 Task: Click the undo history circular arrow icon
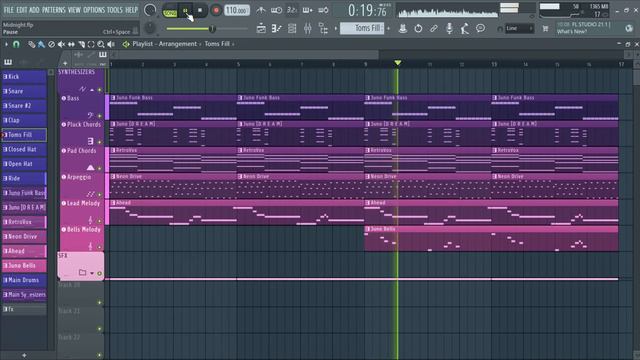(x=418, y=29)
